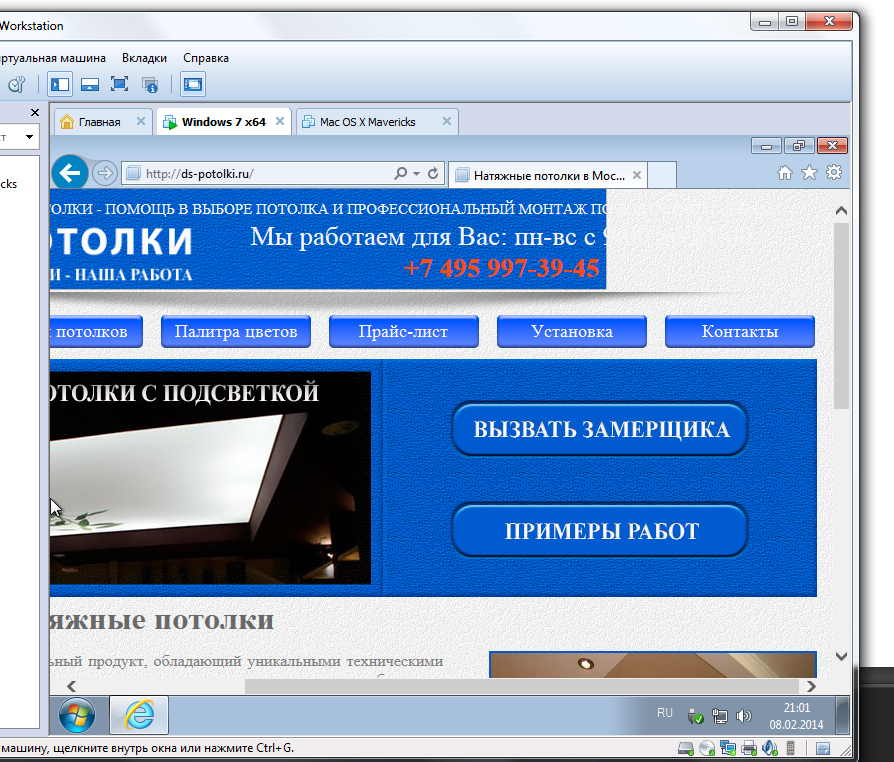This screenshot has height=762, width=894.
Task: Open IE favorites star icon
Action: pos(809,173)
